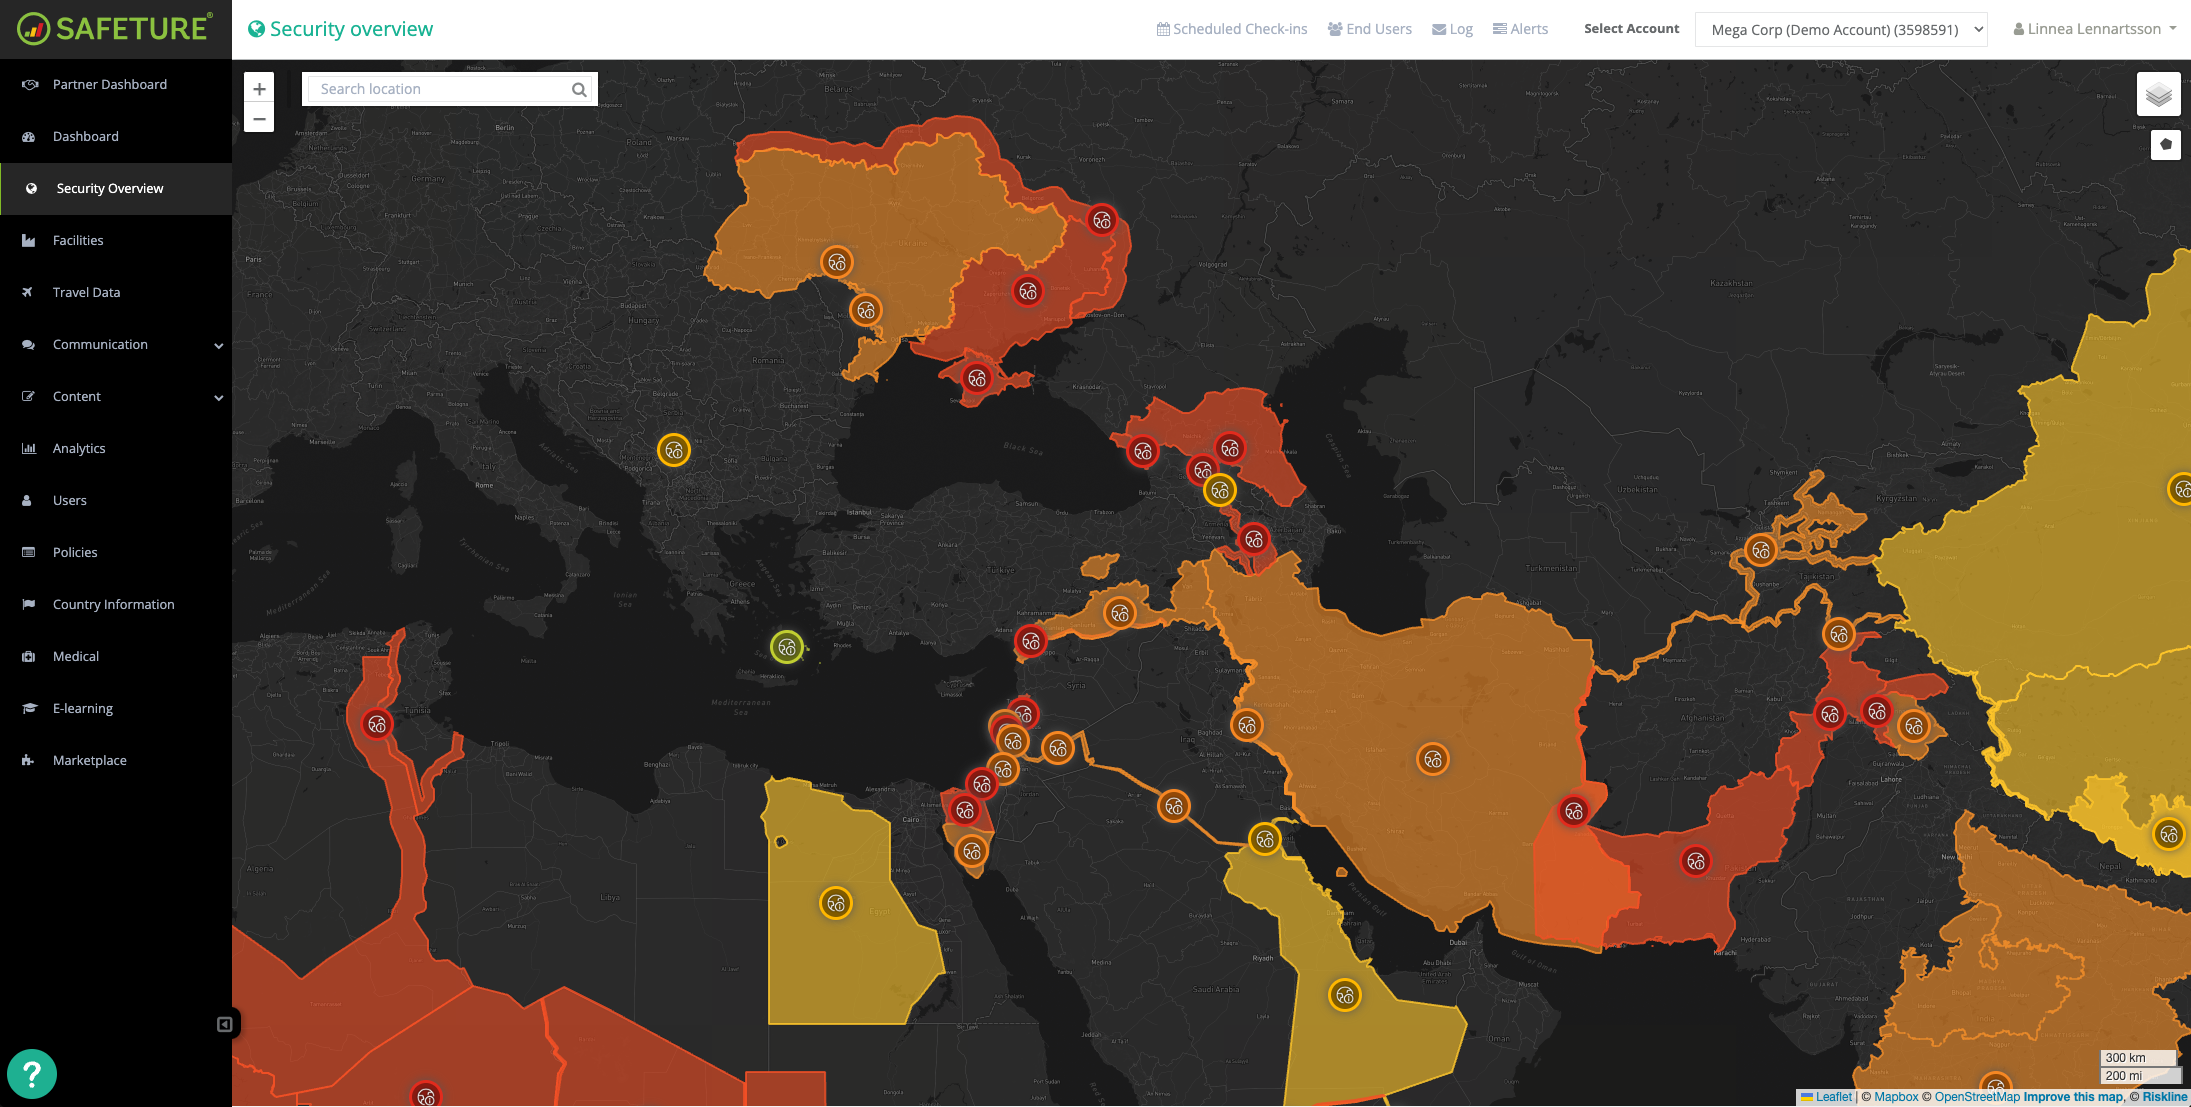Open the map layers control
The width and height of the screenshot is (2191, 1107).
coord(2158,95)
